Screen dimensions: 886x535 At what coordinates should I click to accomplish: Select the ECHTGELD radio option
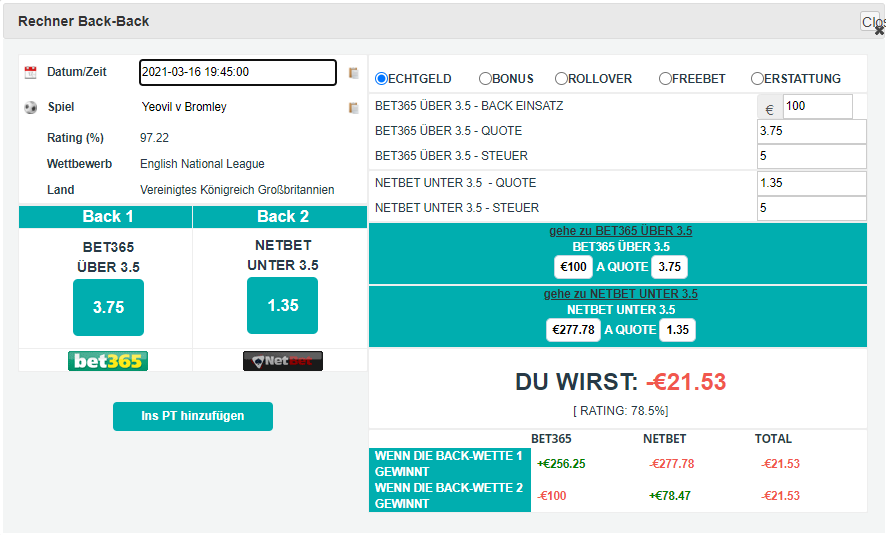pos(381,79)
